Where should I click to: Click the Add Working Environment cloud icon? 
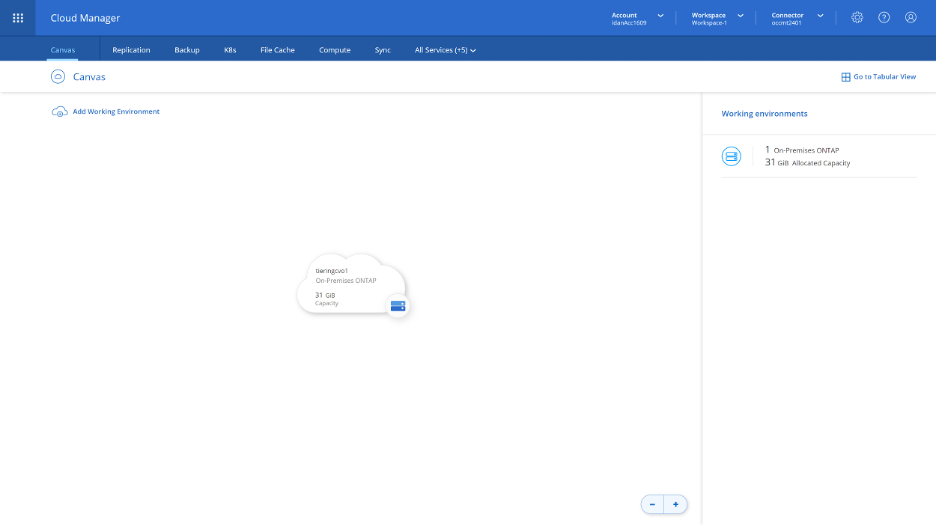pos(59,111)
